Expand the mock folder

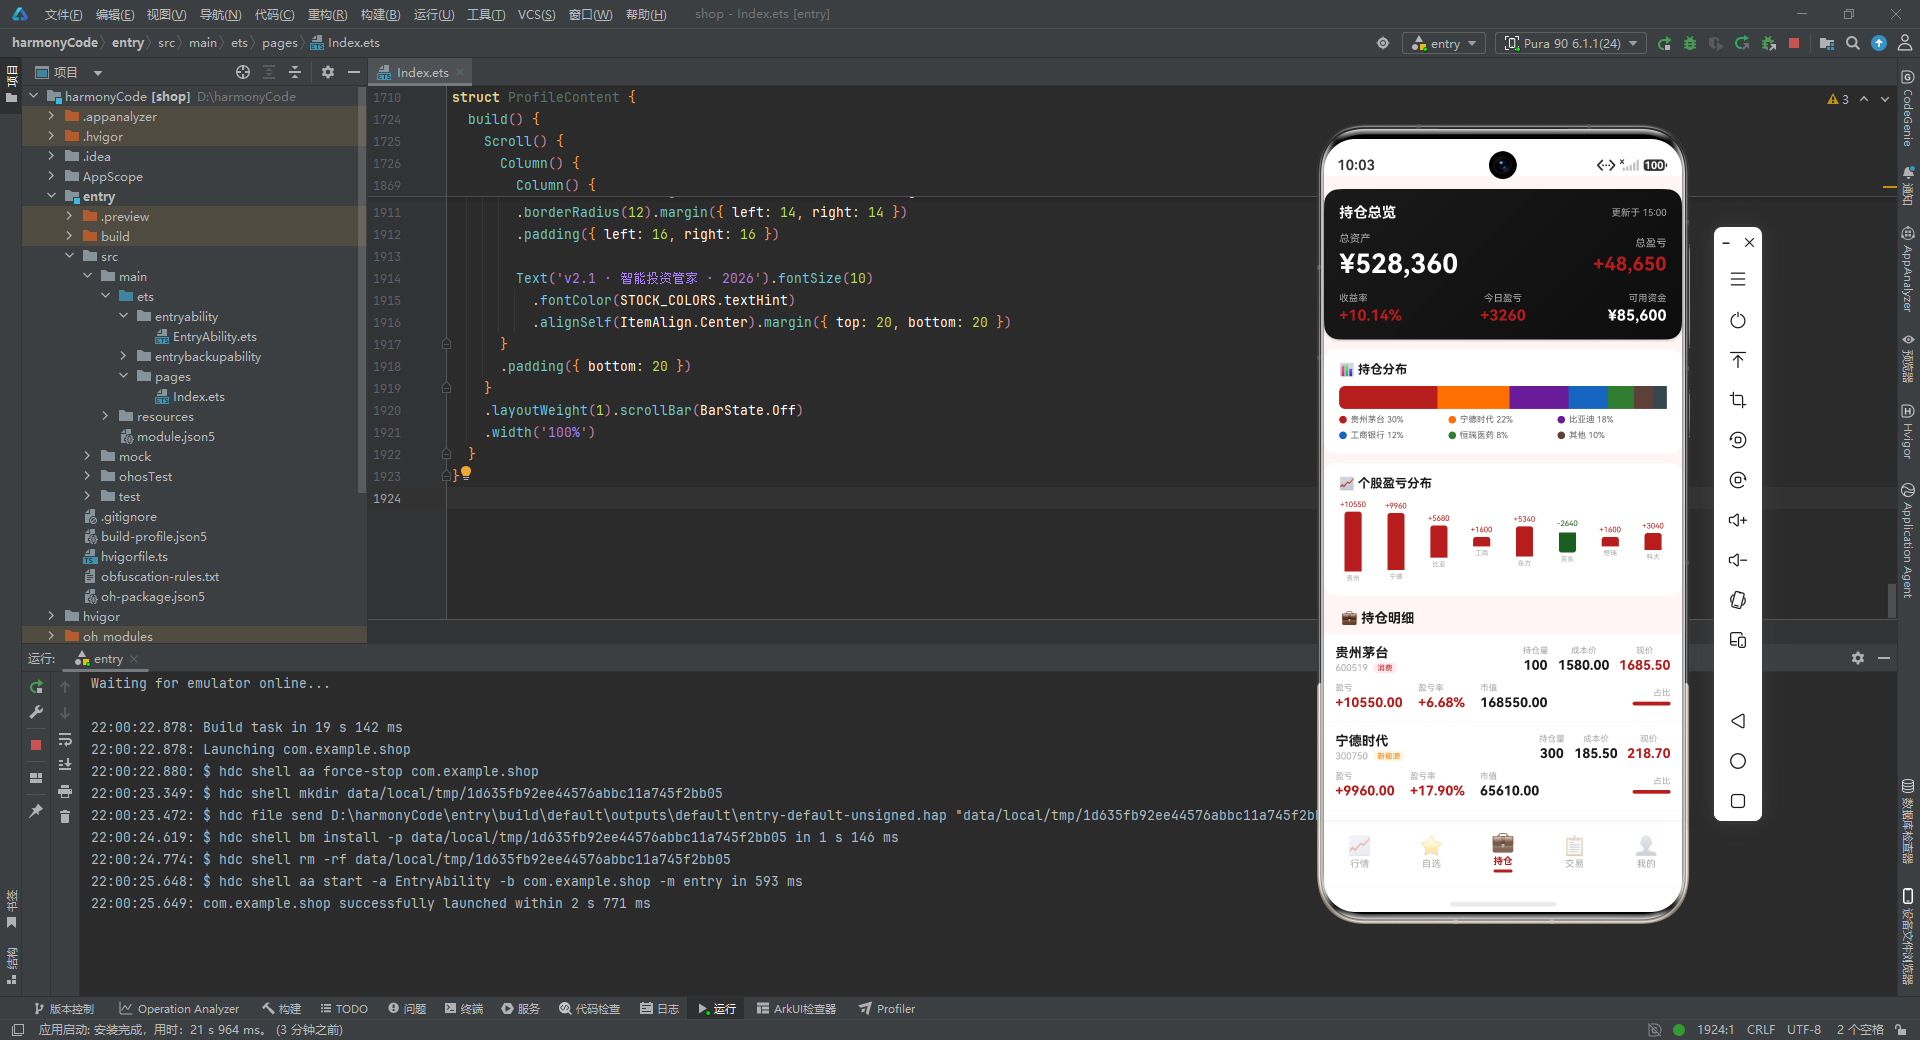pos(87,456)
